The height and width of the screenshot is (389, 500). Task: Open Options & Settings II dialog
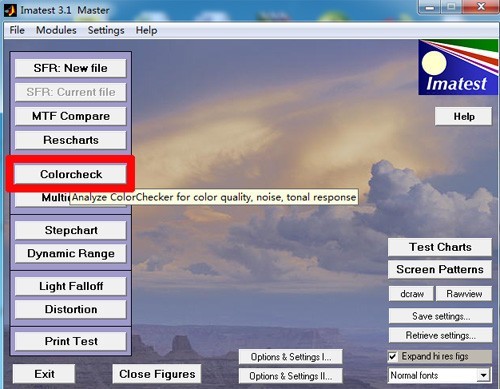[291, 376]
